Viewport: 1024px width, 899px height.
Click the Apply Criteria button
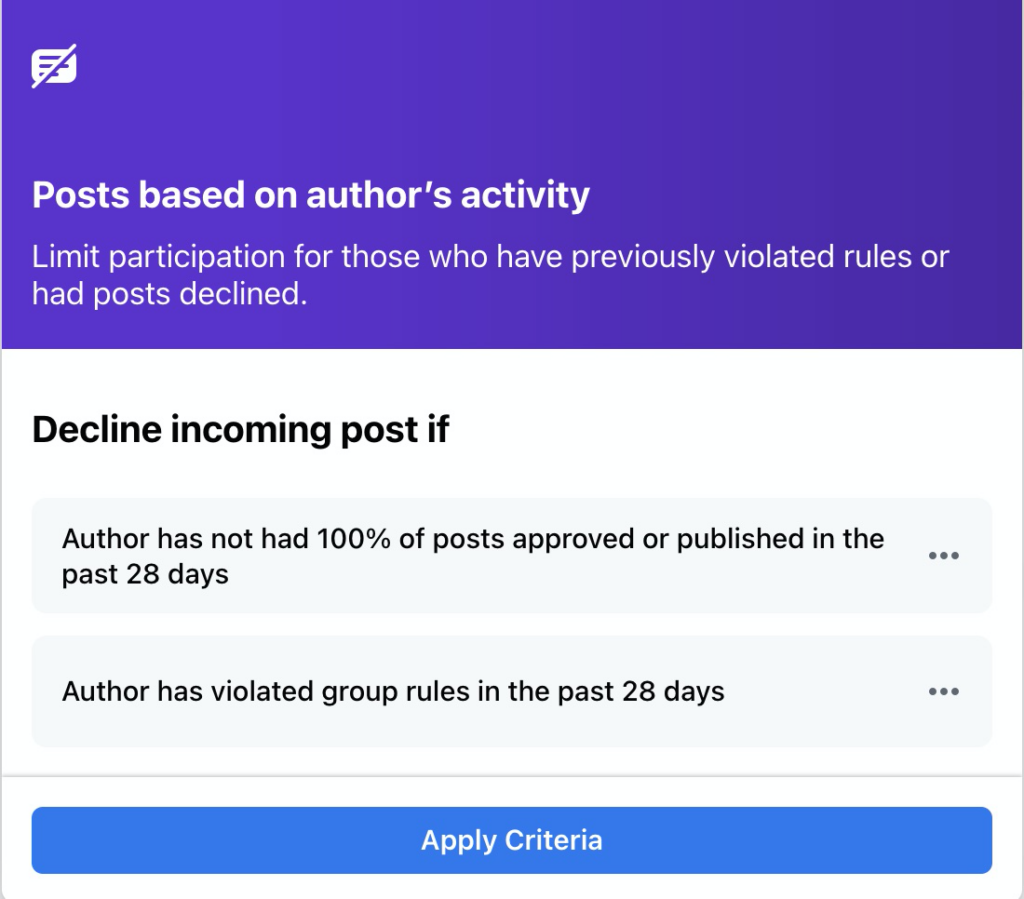(x=512, y=840)
